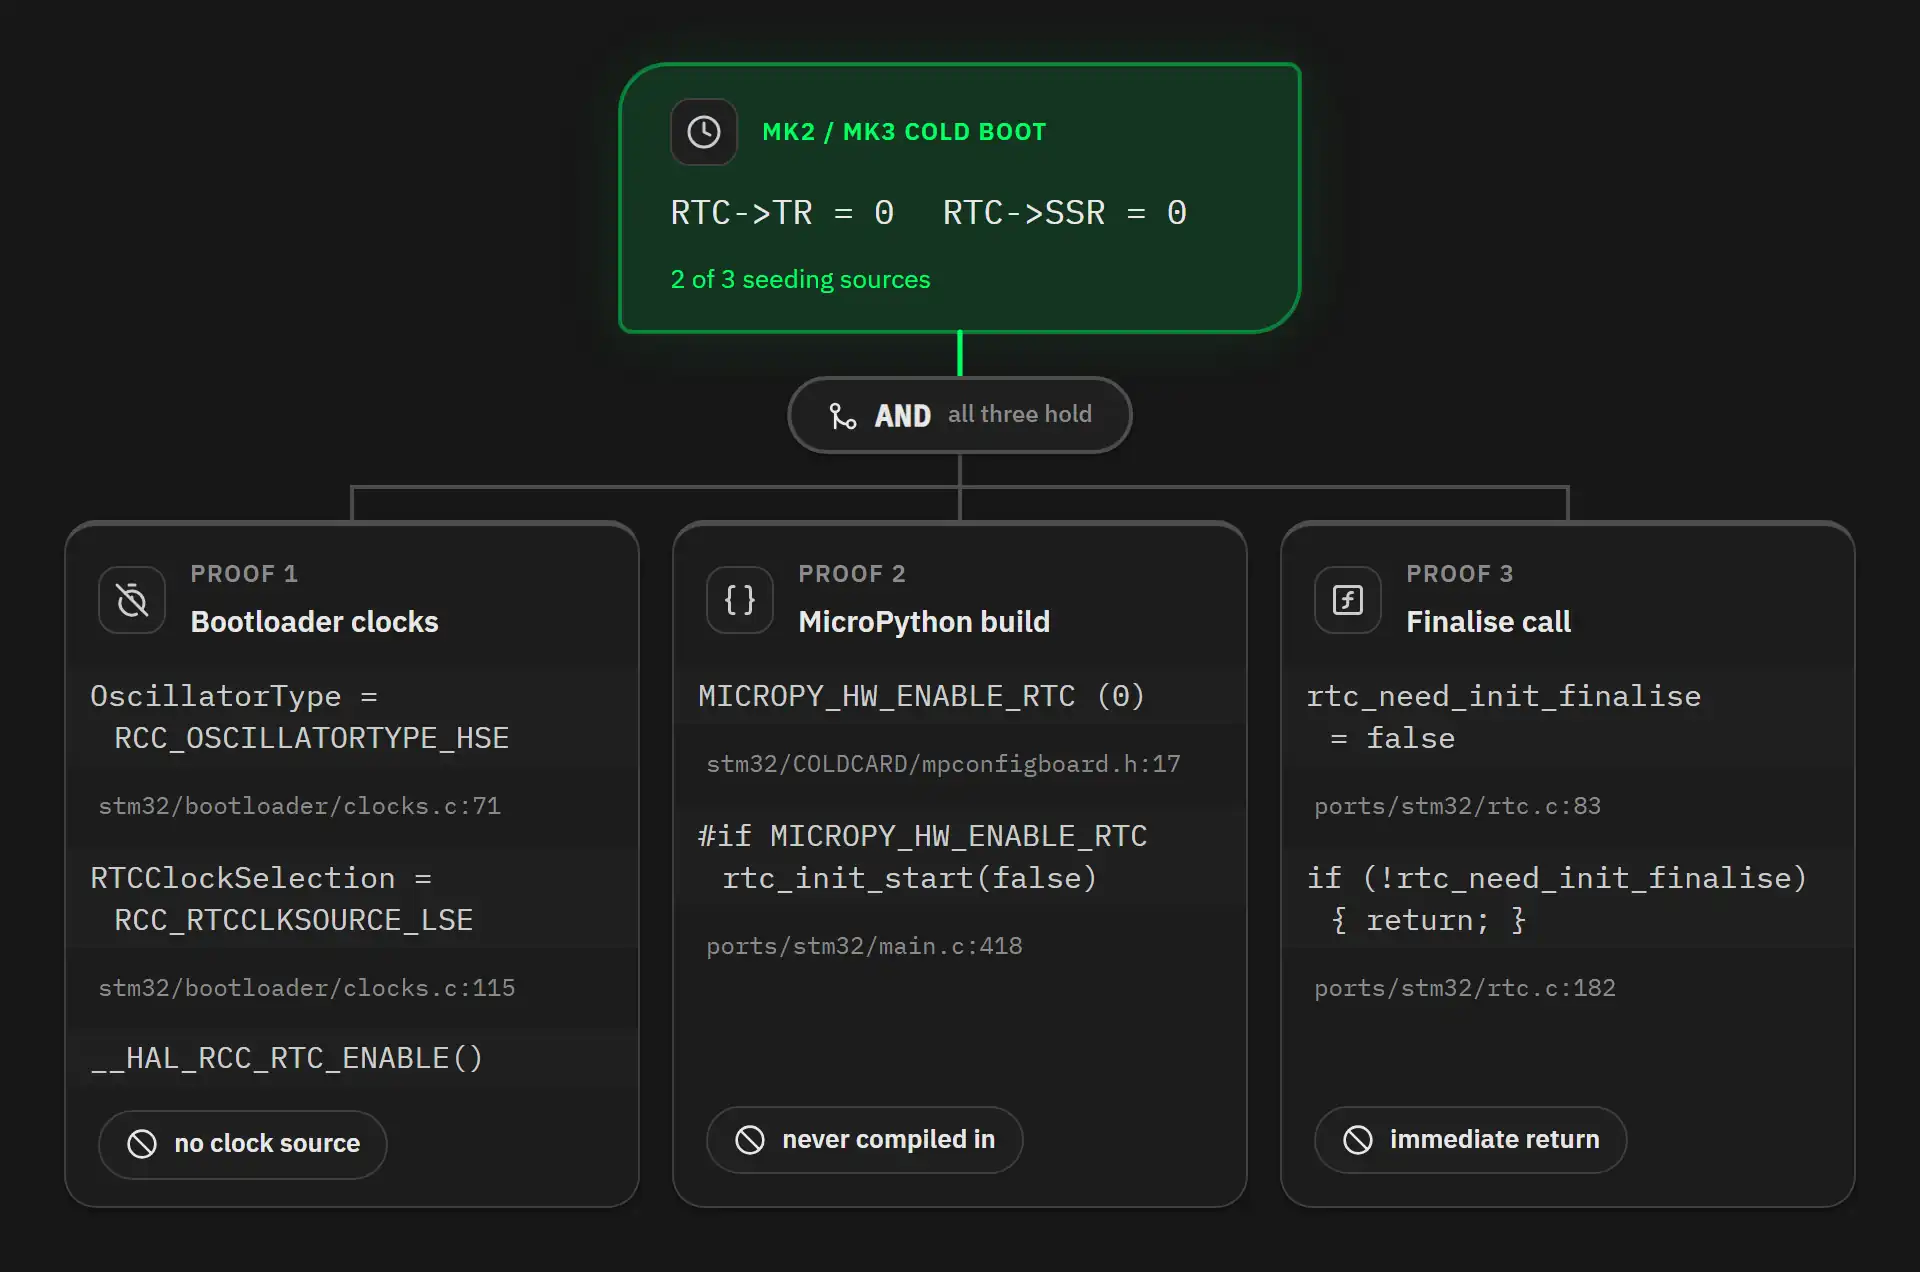This screenshot has height=1272, width=1920.
Task: Click the PROOF 1 label
Action: [244, 574]
